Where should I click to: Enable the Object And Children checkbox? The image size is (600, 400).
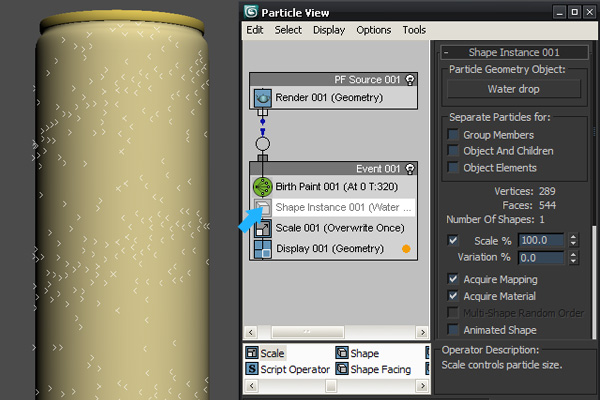454,151
